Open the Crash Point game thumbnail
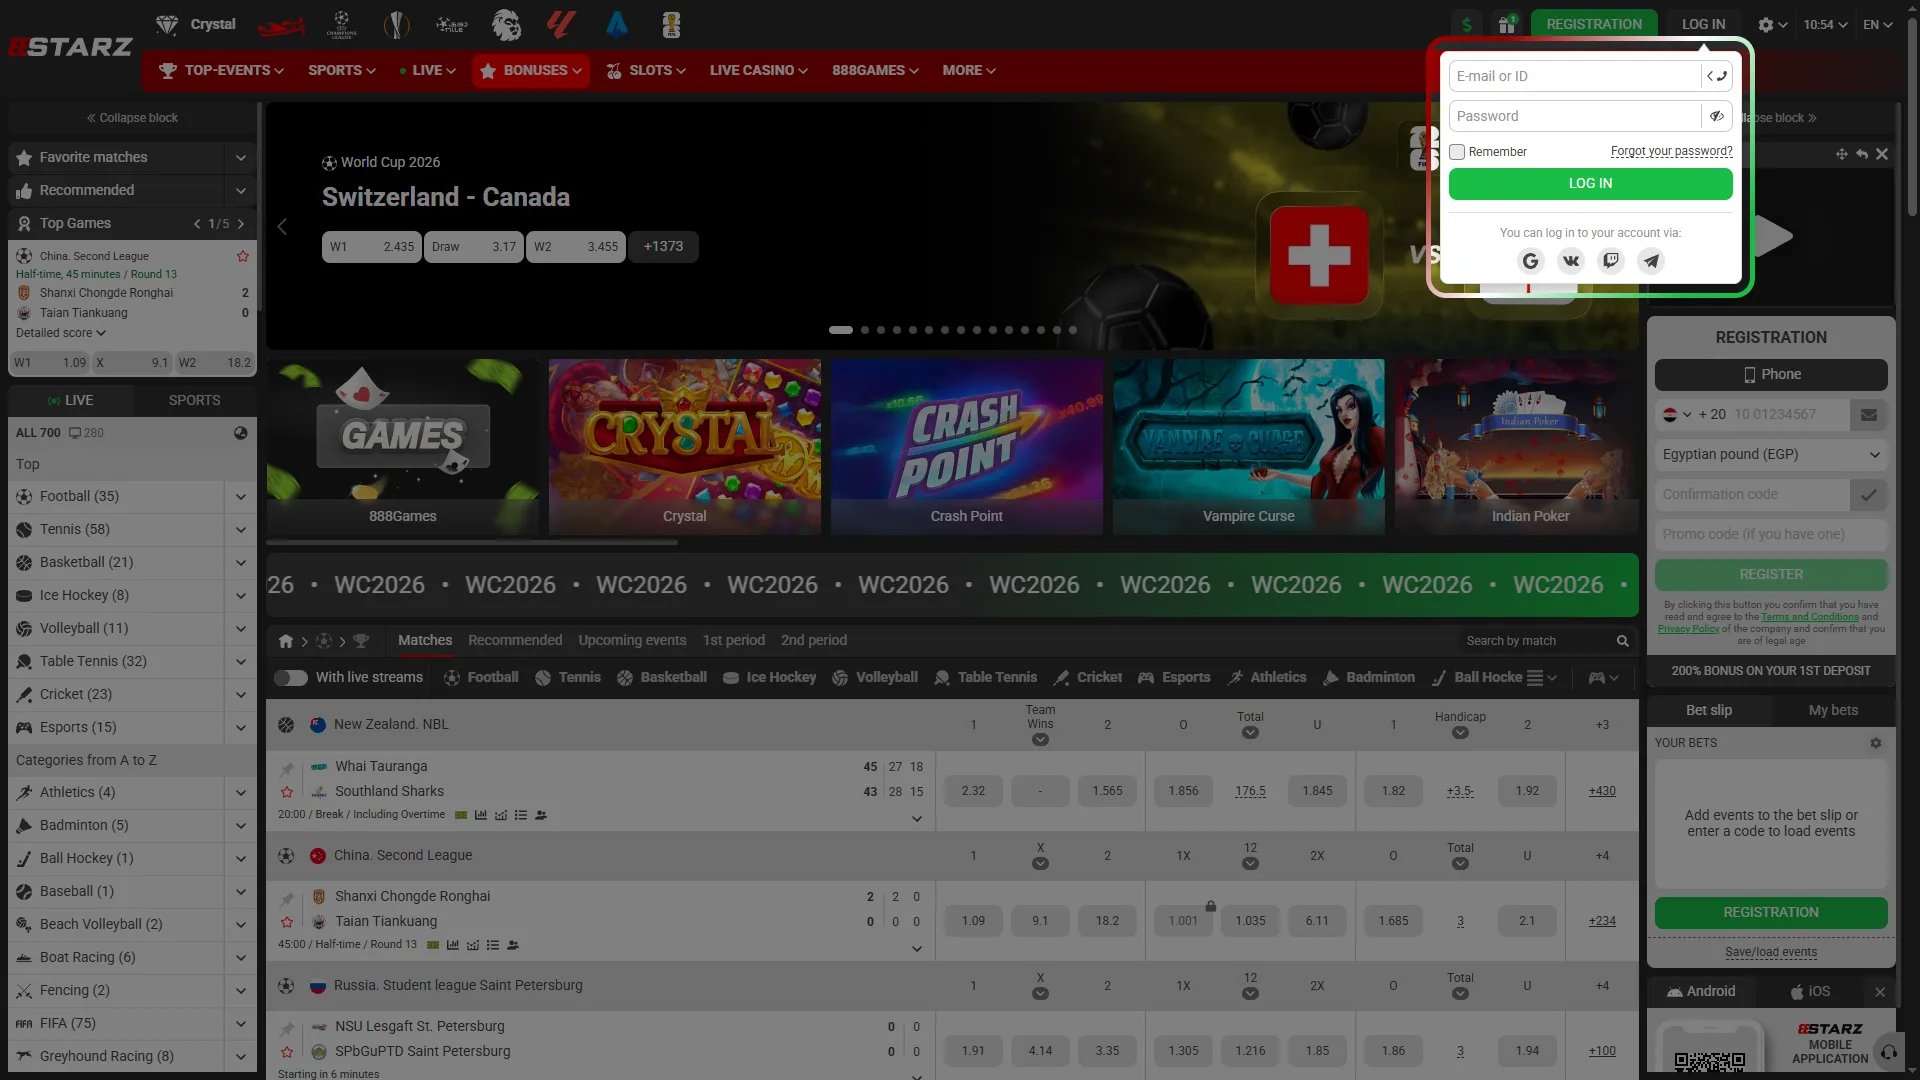The image size is (1920, 1080). pyautogui.click(x=967, y=446)
